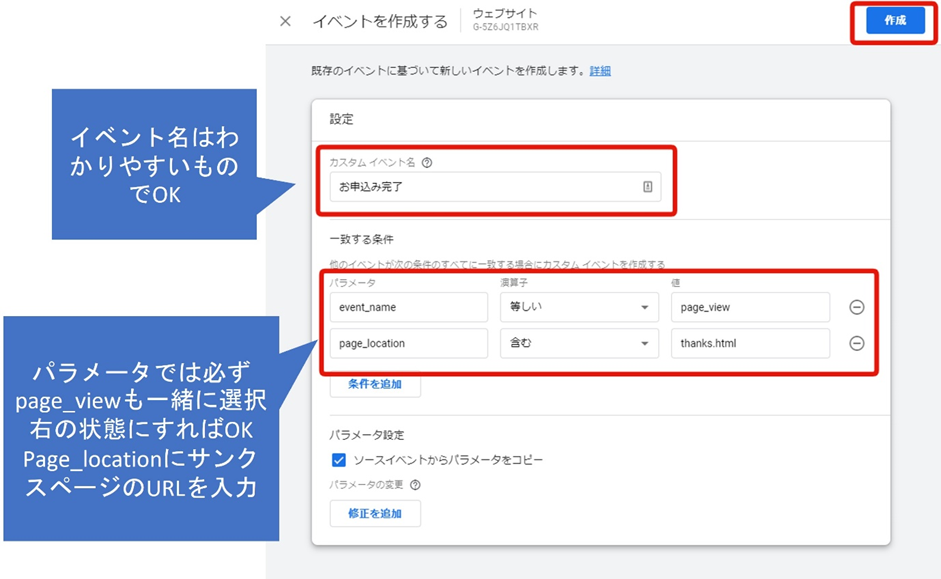
Task: Click the blue 作成 button
Action: pyautogui.click(x=895, y=20)
